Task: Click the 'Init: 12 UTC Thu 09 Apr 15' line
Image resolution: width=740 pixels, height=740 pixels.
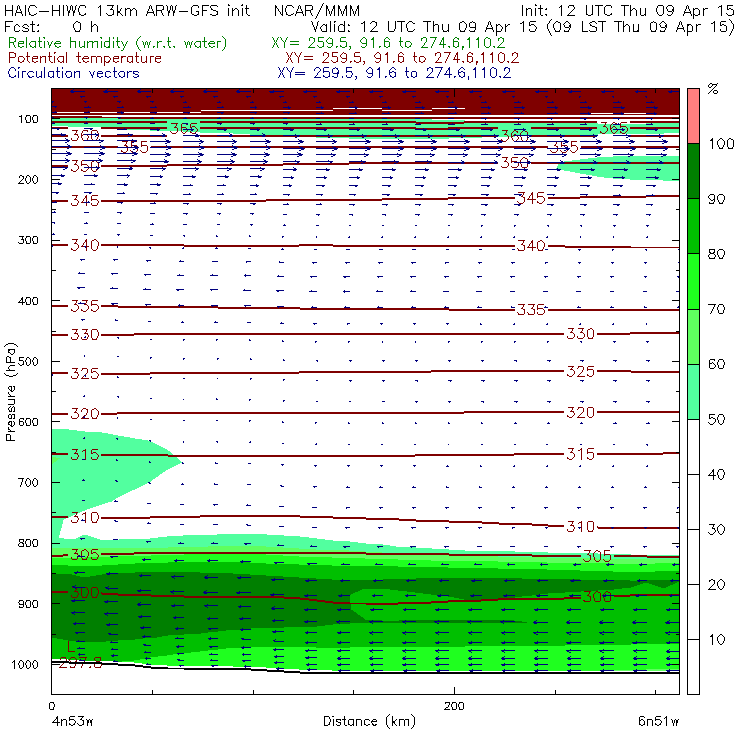Action: (627, 10)
